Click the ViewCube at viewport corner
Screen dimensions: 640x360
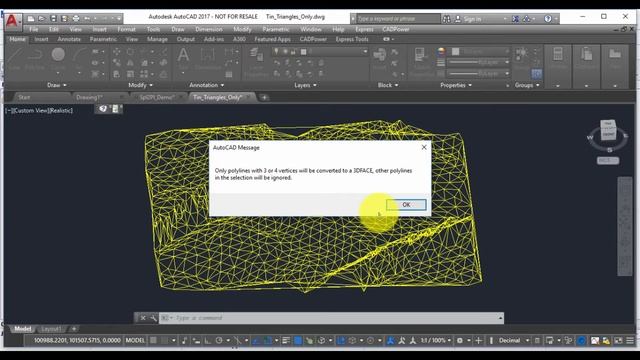point(608,131)
